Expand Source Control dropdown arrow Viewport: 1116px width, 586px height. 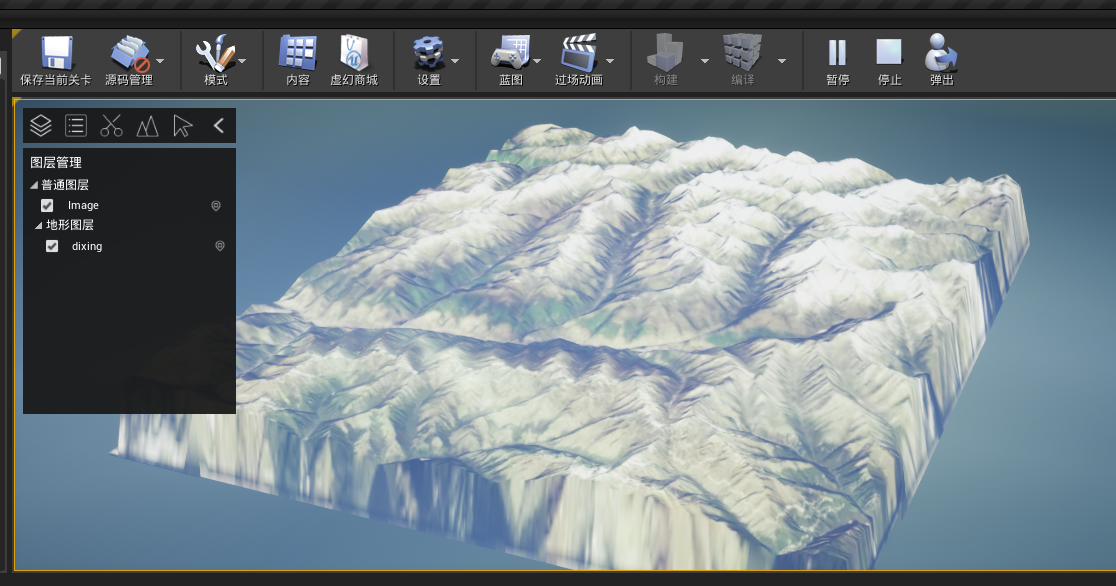click(160, 61)
